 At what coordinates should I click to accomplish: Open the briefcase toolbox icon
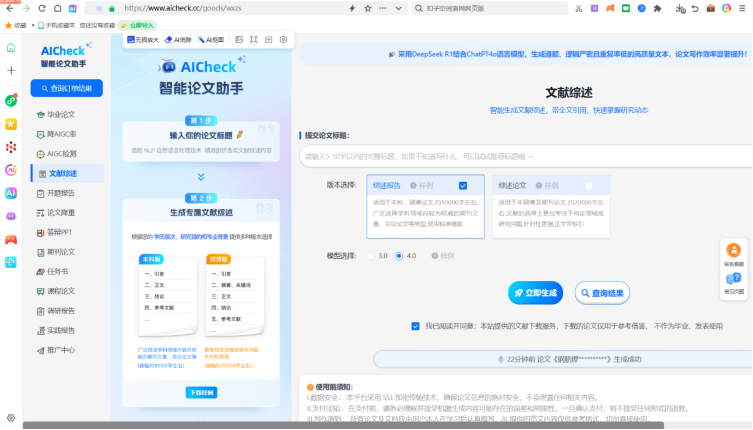click(x=711, y=8)
